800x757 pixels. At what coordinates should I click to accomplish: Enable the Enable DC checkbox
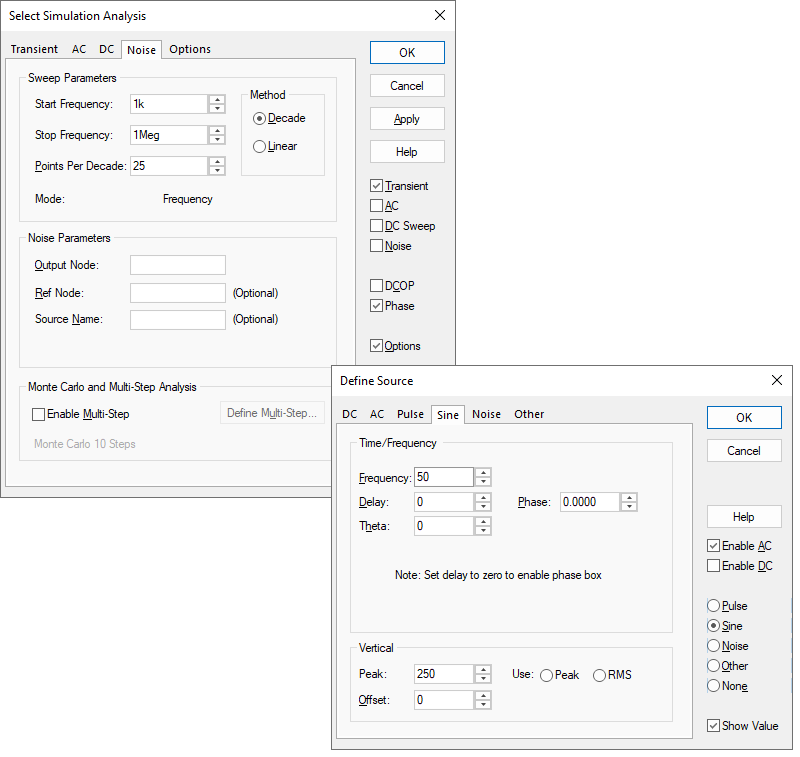712,566
